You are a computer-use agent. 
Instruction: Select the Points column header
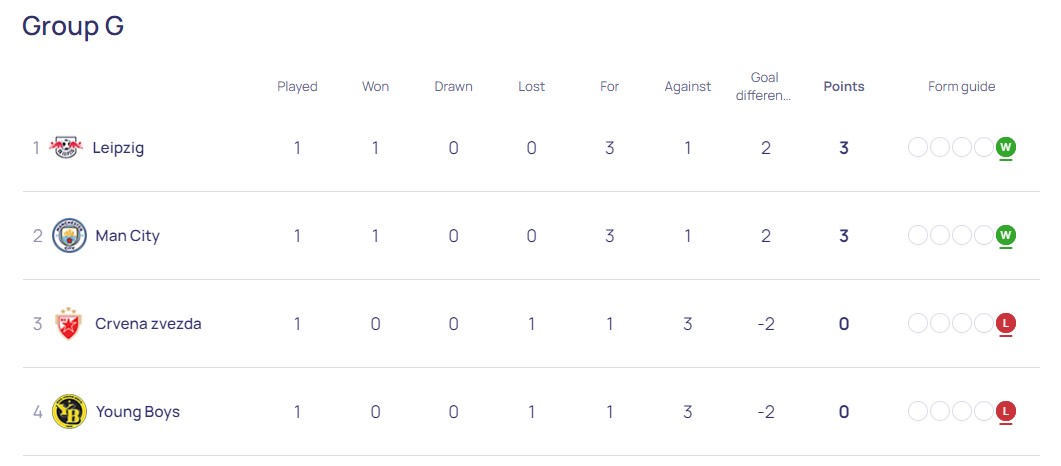click(844, 87)
